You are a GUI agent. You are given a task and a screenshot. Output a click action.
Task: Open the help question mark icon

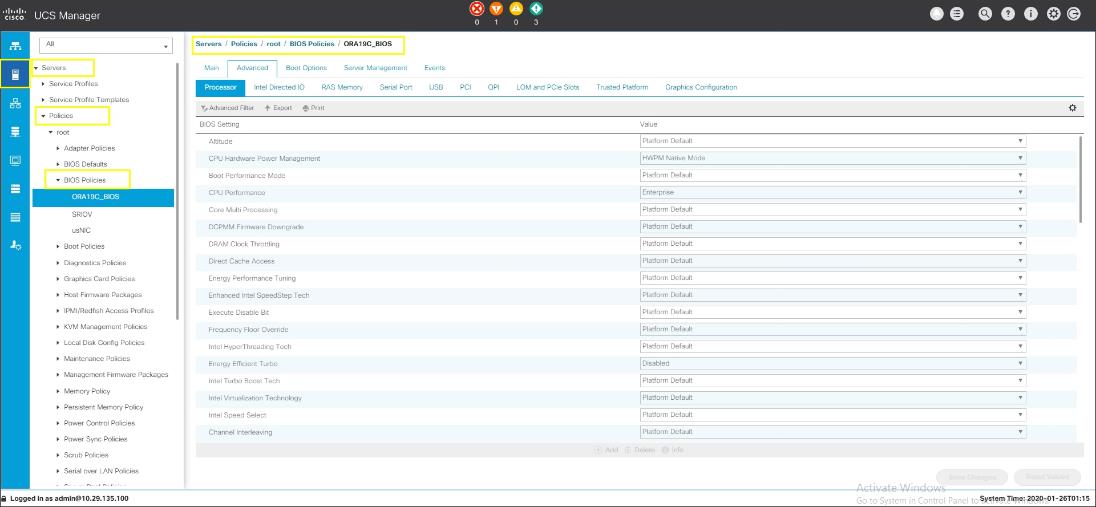[1007, 14]
